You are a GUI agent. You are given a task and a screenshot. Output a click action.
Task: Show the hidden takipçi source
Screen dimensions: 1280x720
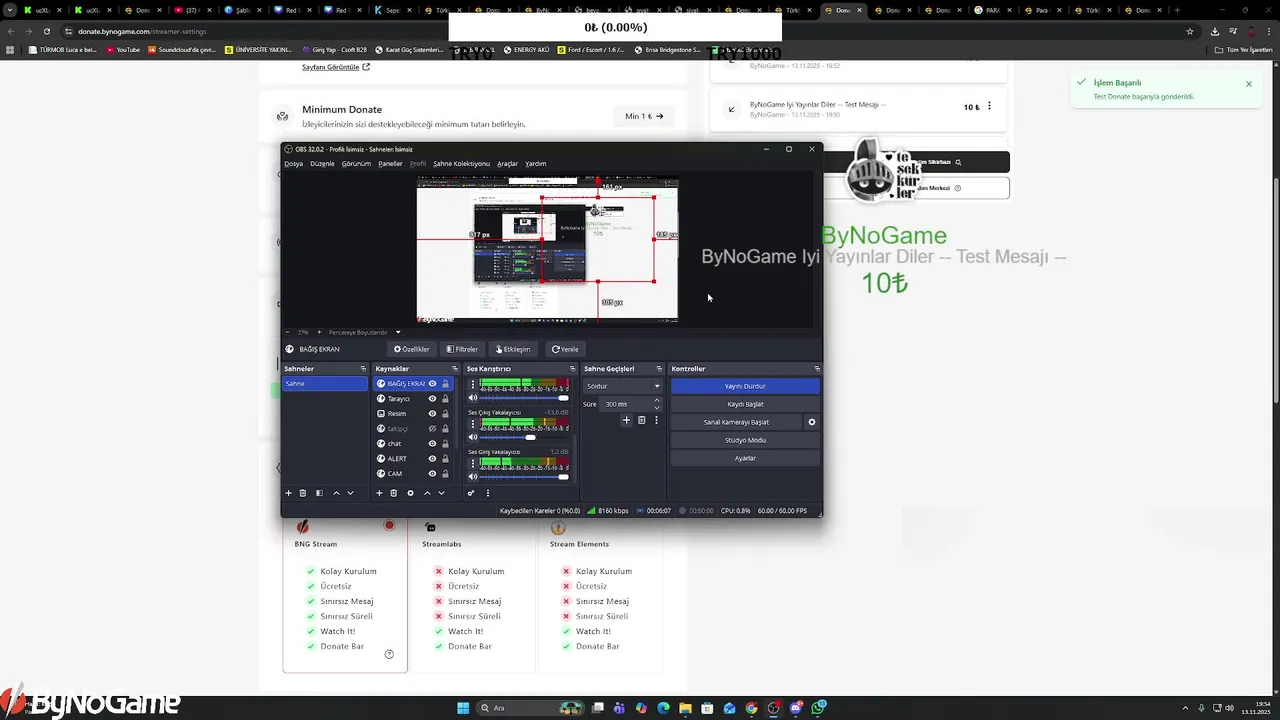tap(432, 429)
